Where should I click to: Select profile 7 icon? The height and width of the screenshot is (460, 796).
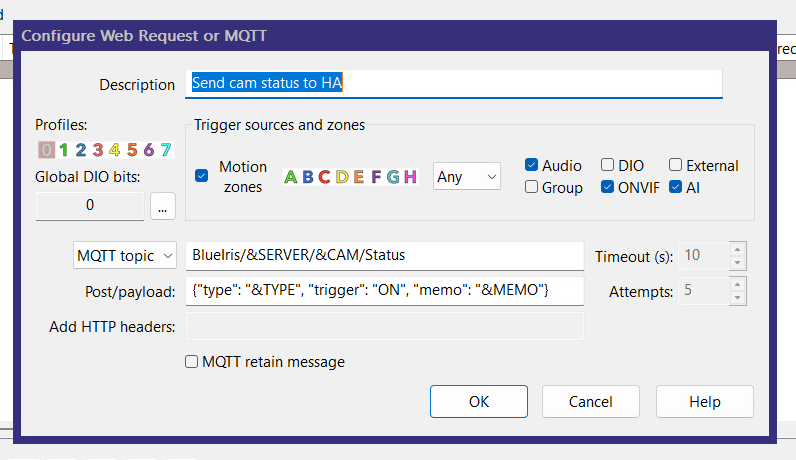tap(166, 150)
